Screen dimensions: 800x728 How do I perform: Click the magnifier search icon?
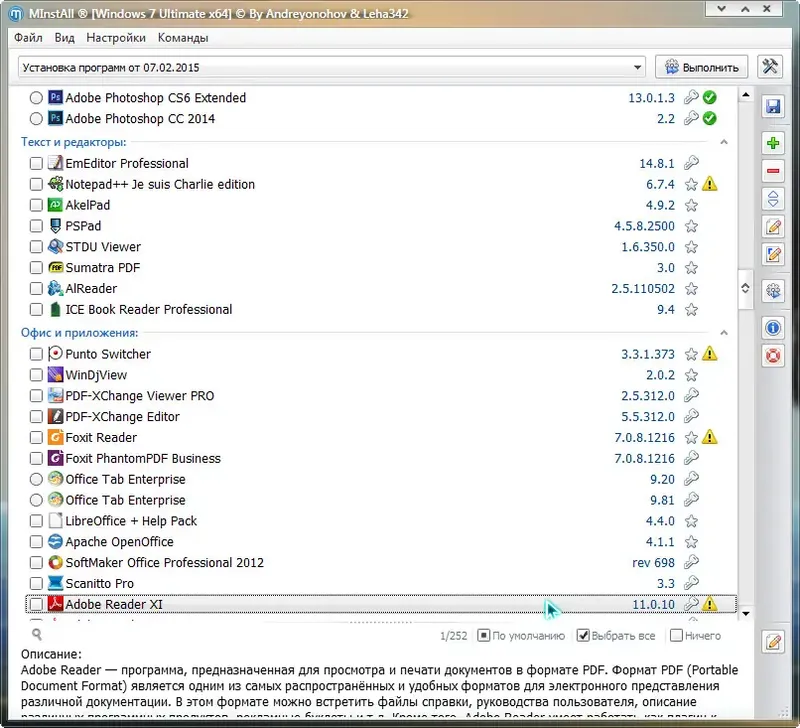[x=37, y=634]
